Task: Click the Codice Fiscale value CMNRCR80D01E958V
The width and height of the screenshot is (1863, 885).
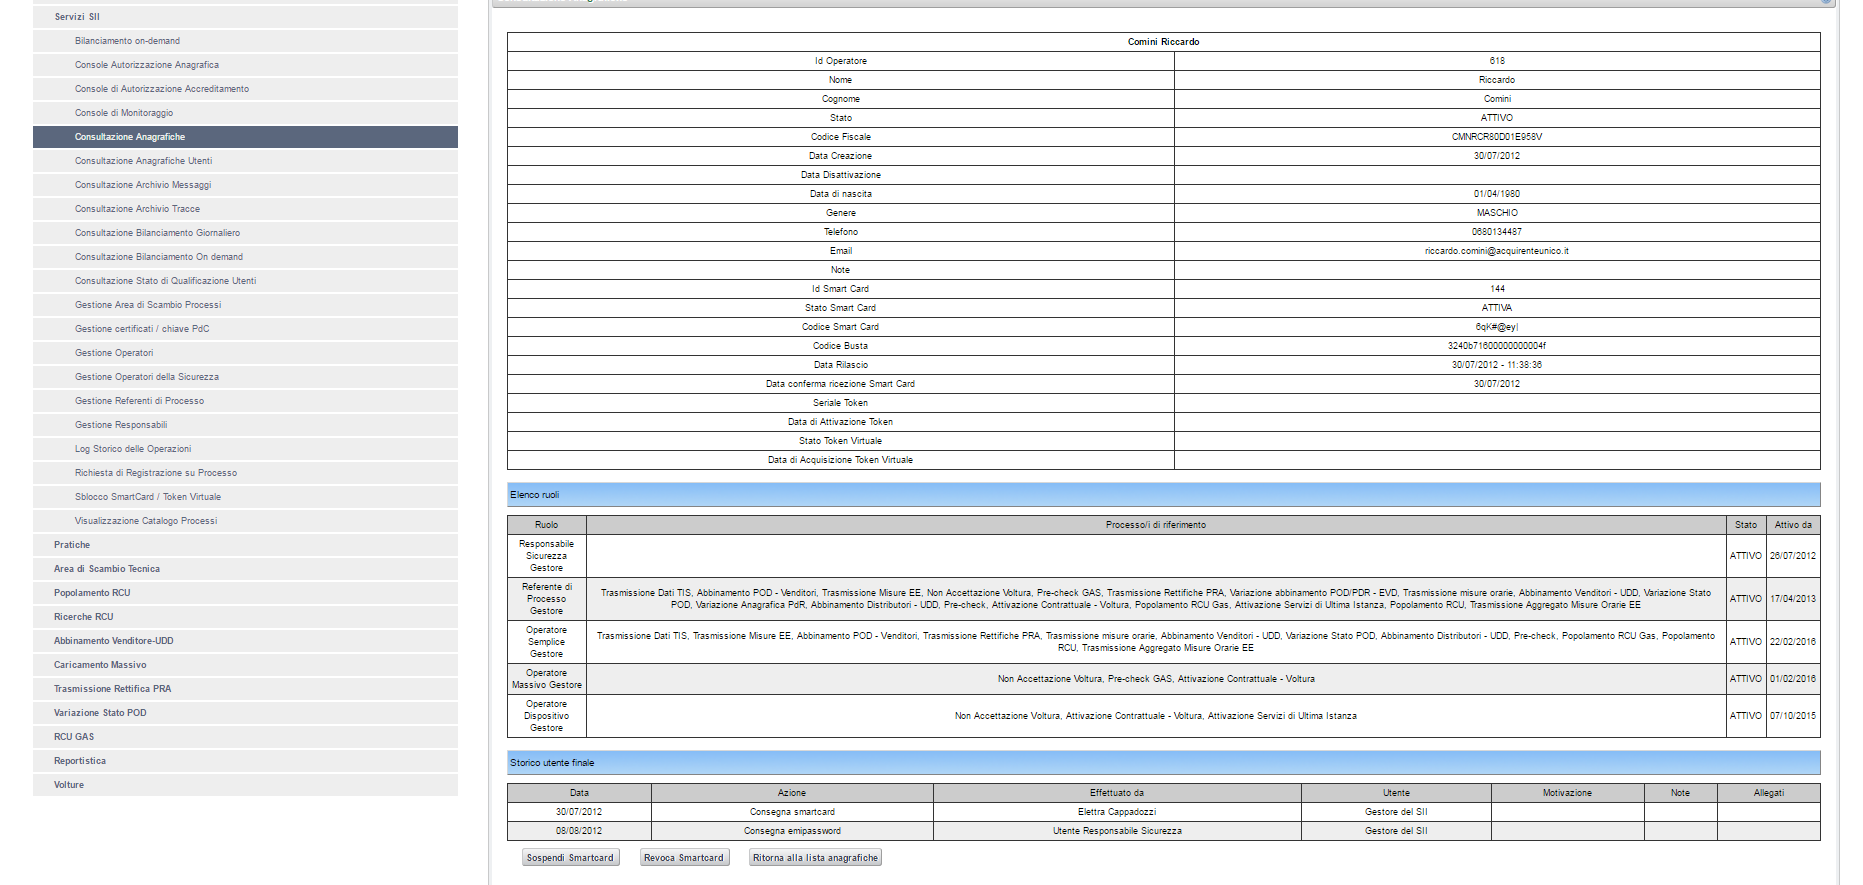Action: 1496,137
